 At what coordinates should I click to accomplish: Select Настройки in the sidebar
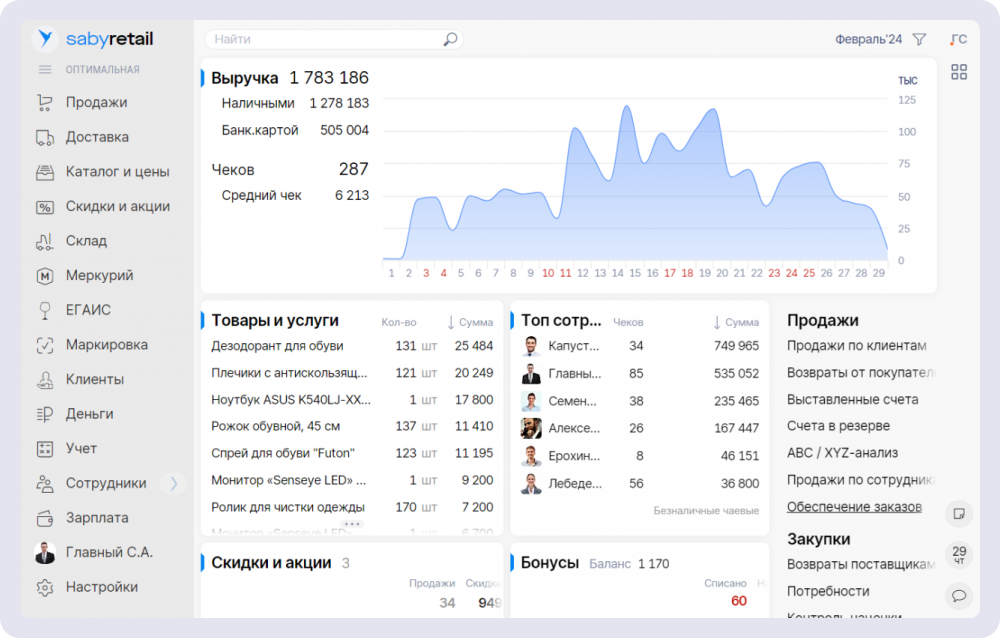pyautogui.click(x=101, y=587)
